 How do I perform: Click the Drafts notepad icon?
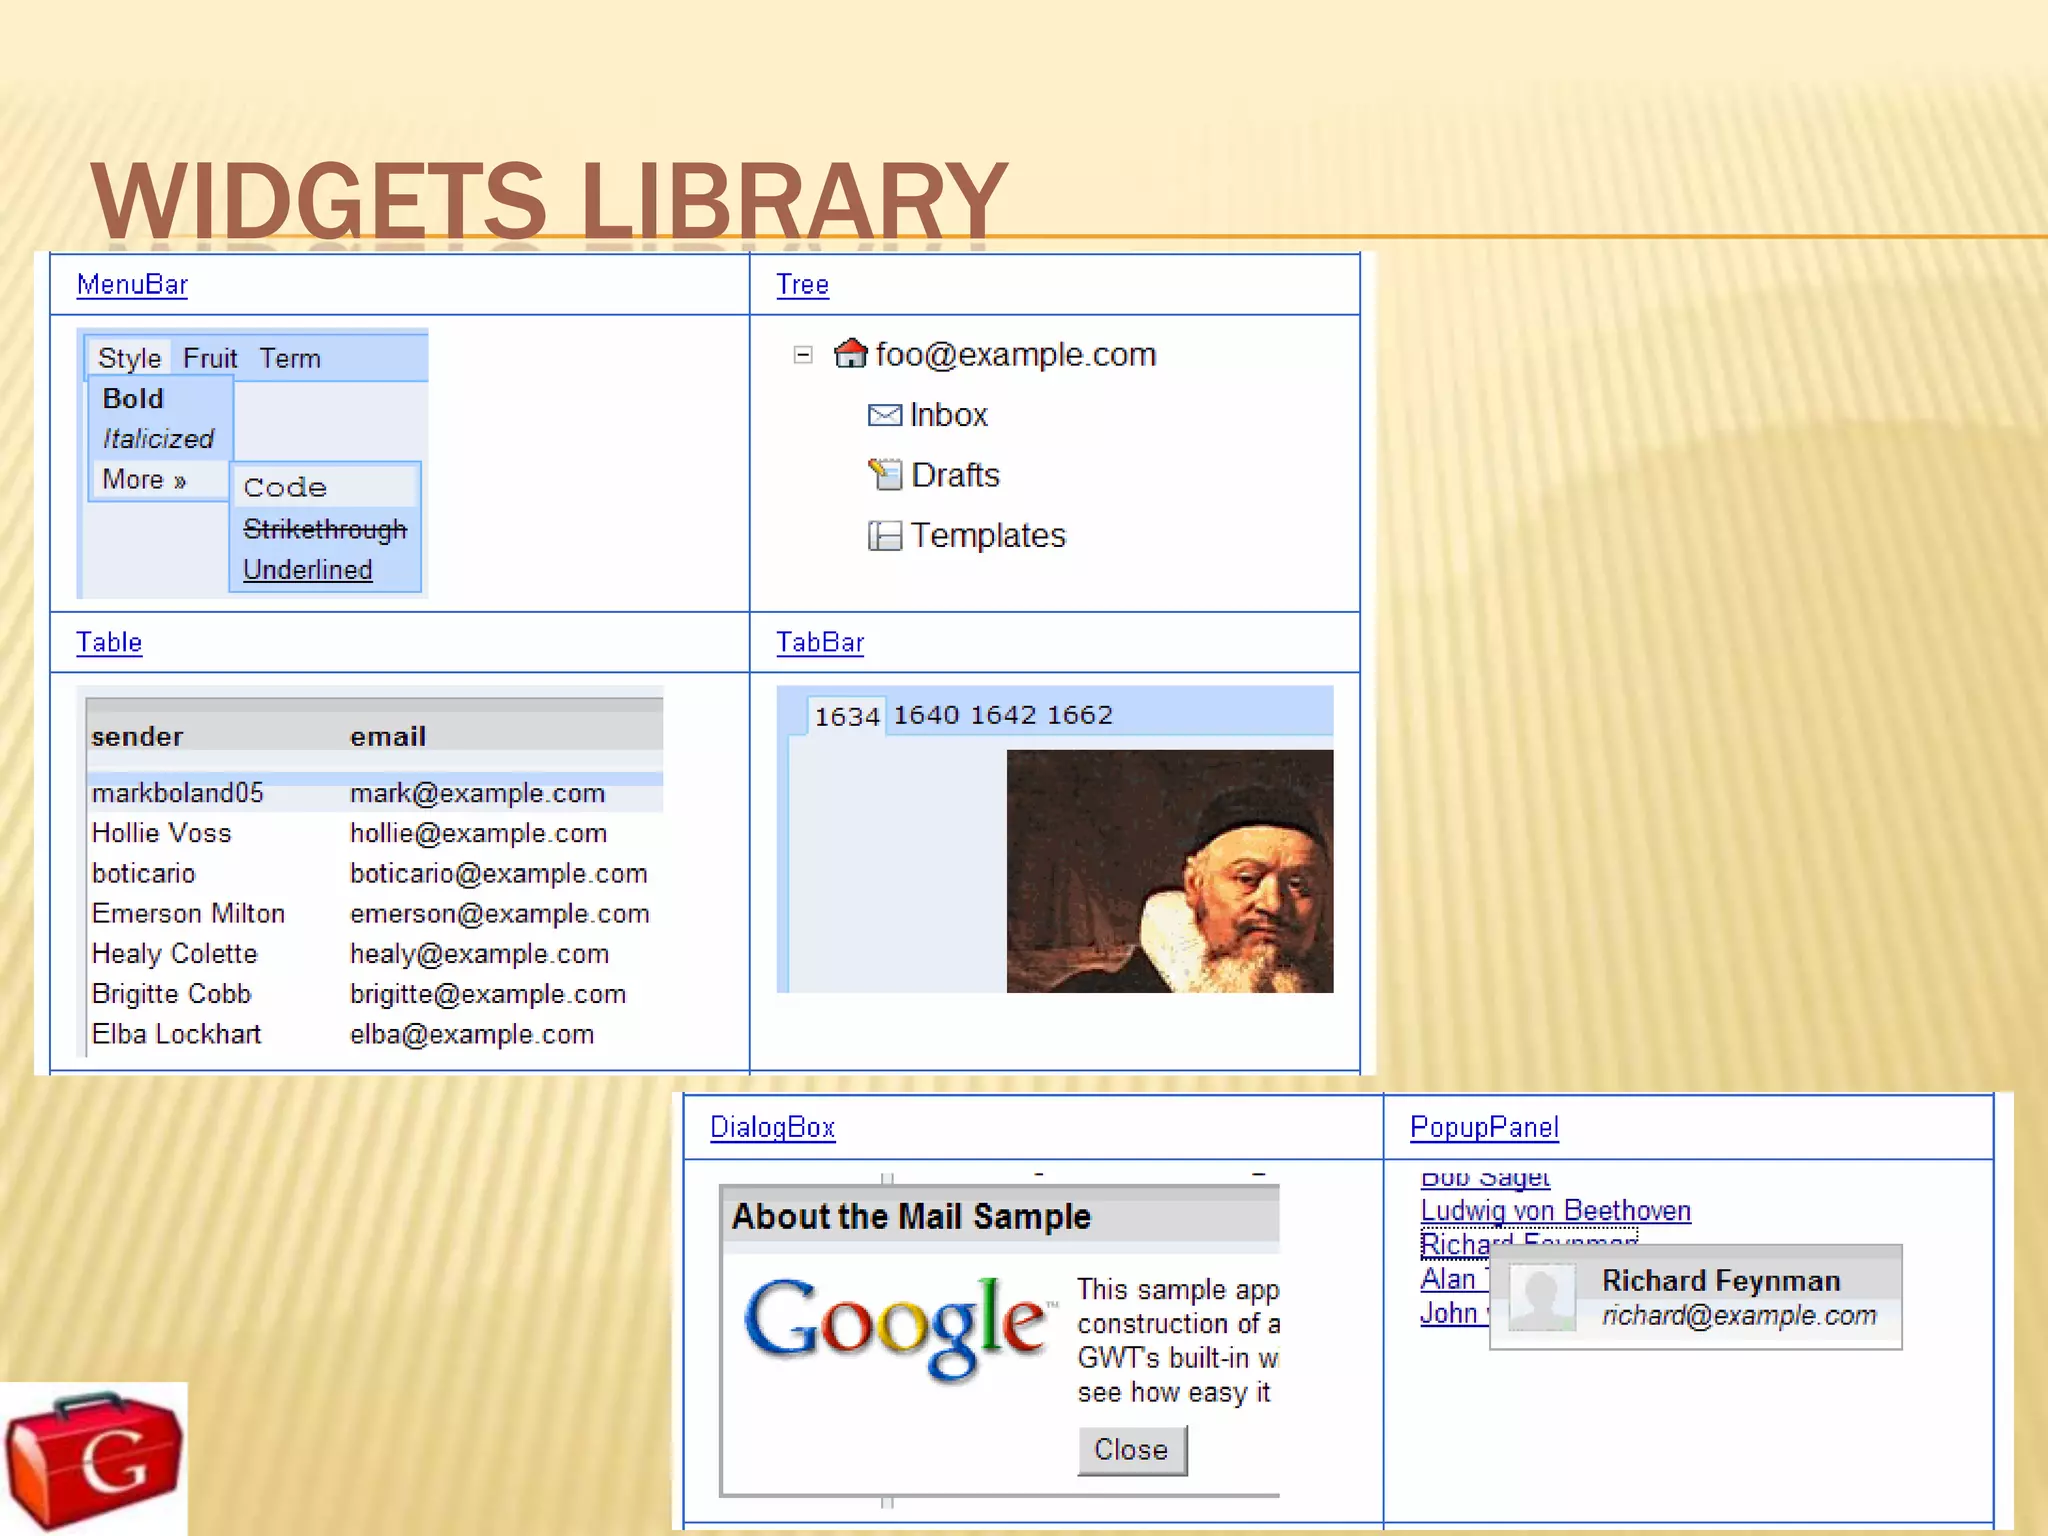pos(885,474)
